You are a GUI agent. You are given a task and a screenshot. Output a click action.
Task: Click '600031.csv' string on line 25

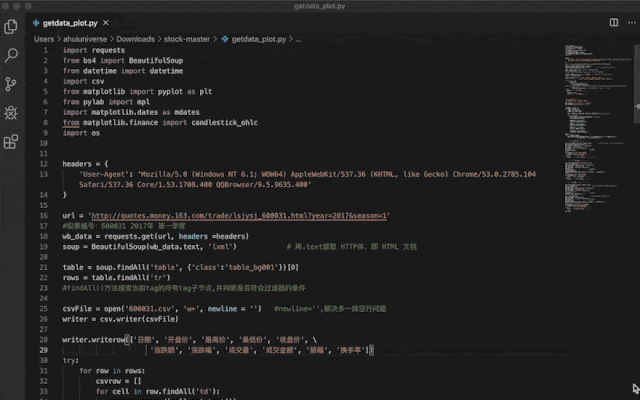pos(149,309)
